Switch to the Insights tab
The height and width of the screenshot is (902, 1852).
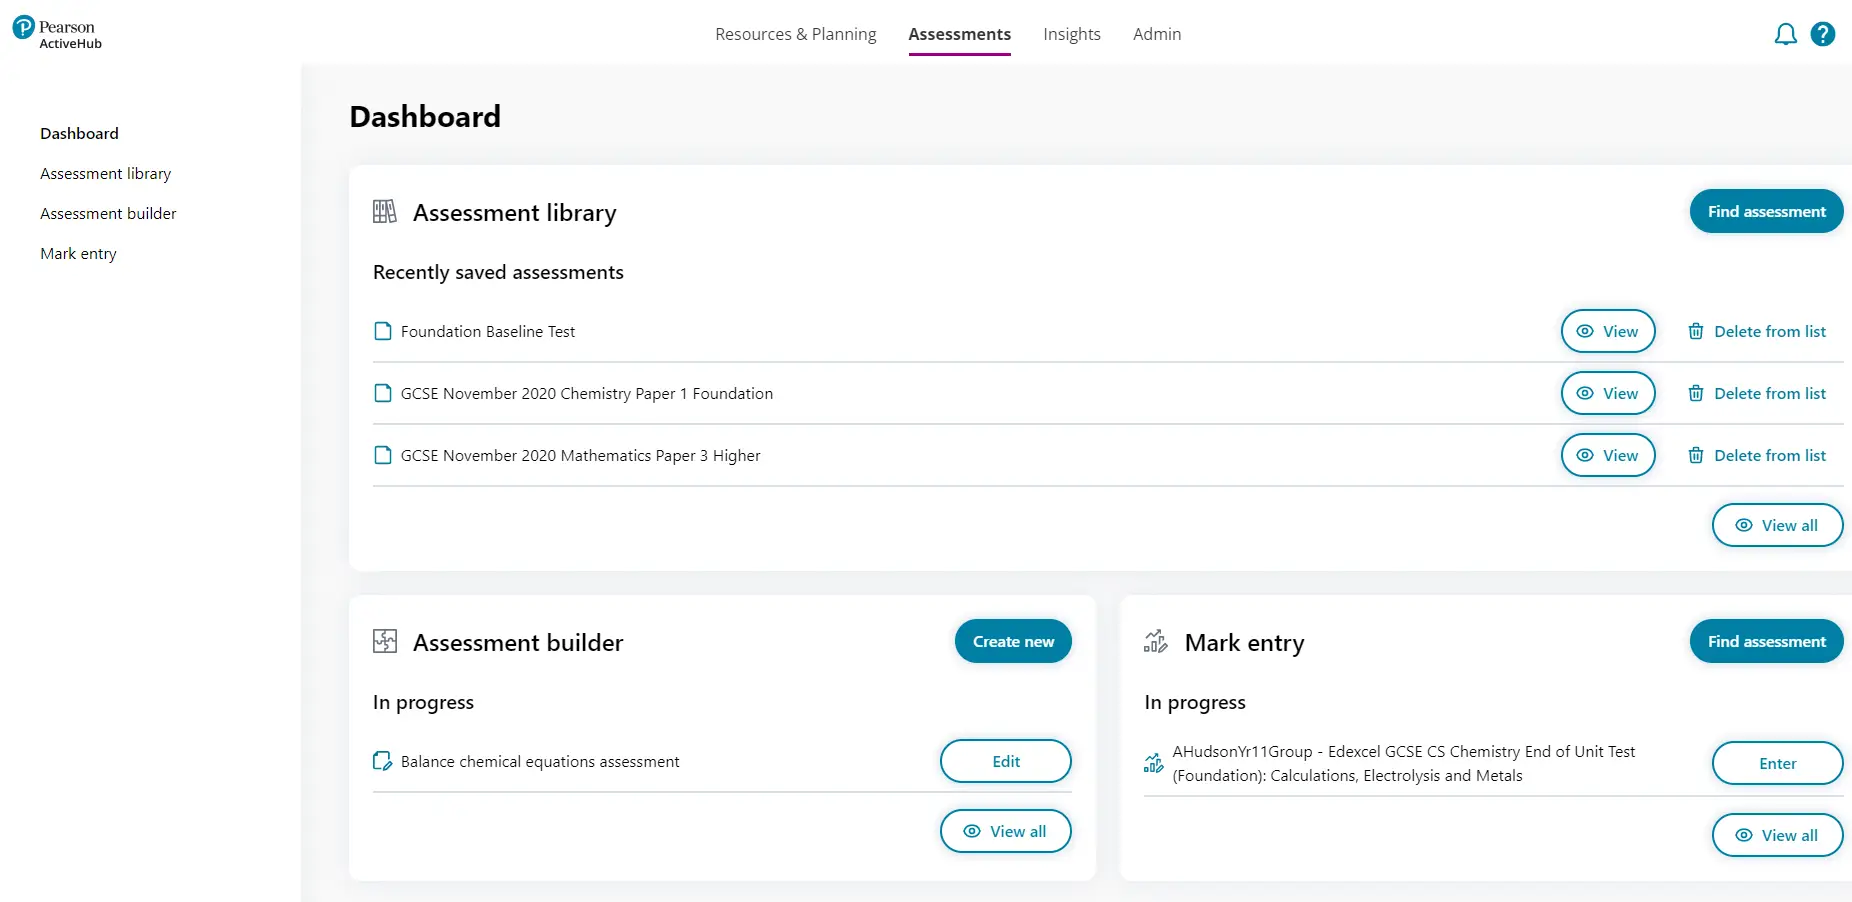tap(1071, 34)
